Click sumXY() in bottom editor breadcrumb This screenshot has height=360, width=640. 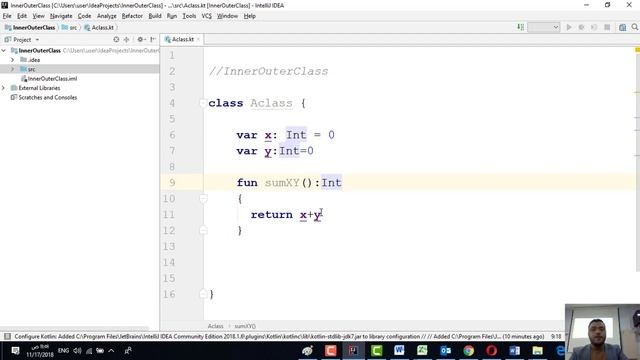pyautogui.click(x=245, y=326)
